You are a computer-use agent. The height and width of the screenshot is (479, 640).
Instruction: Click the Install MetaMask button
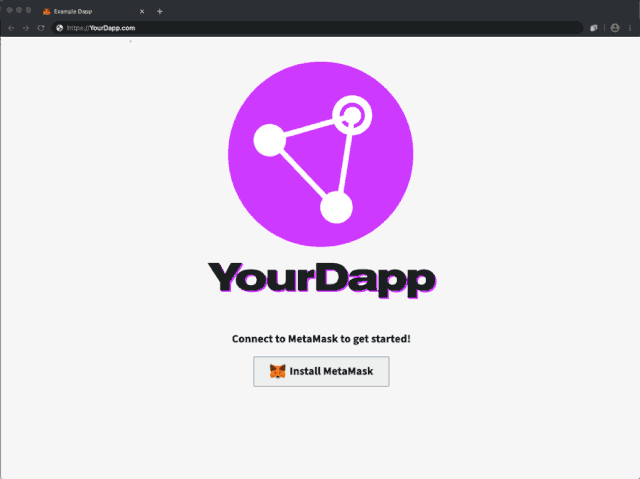pos(321,371)
